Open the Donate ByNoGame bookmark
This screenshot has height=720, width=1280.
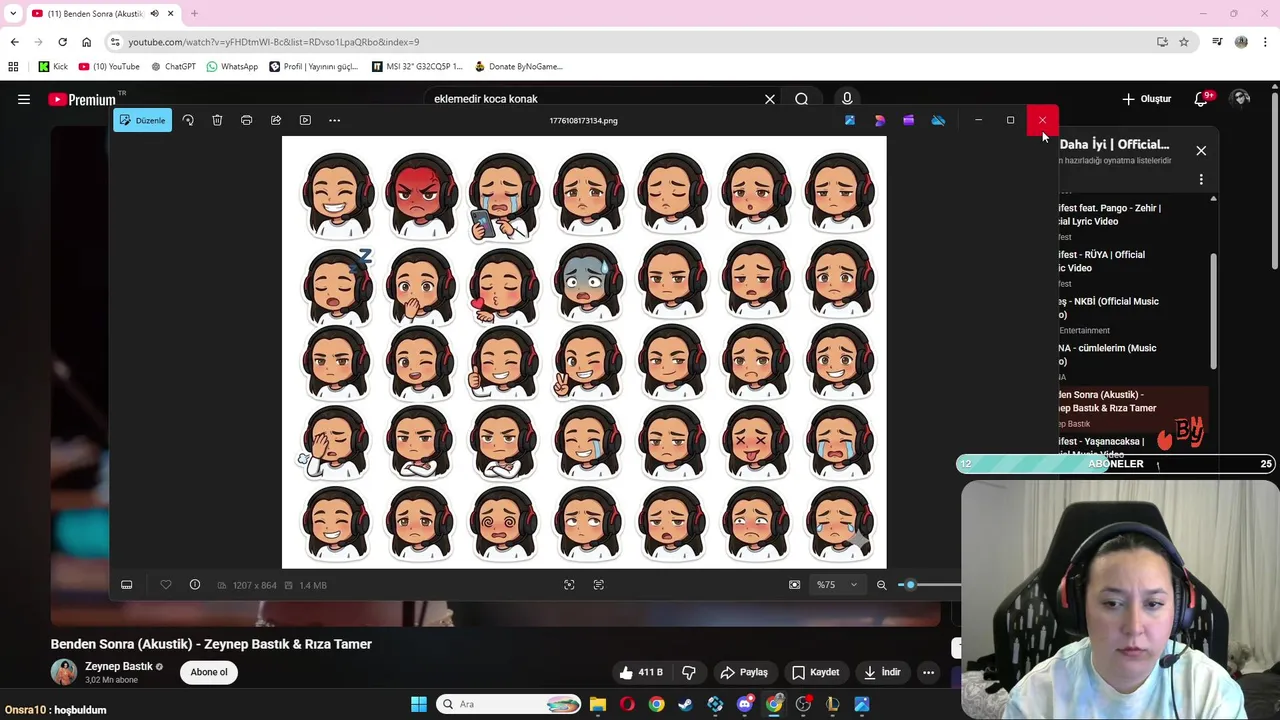pyautogui.click(x=518, y=67)
